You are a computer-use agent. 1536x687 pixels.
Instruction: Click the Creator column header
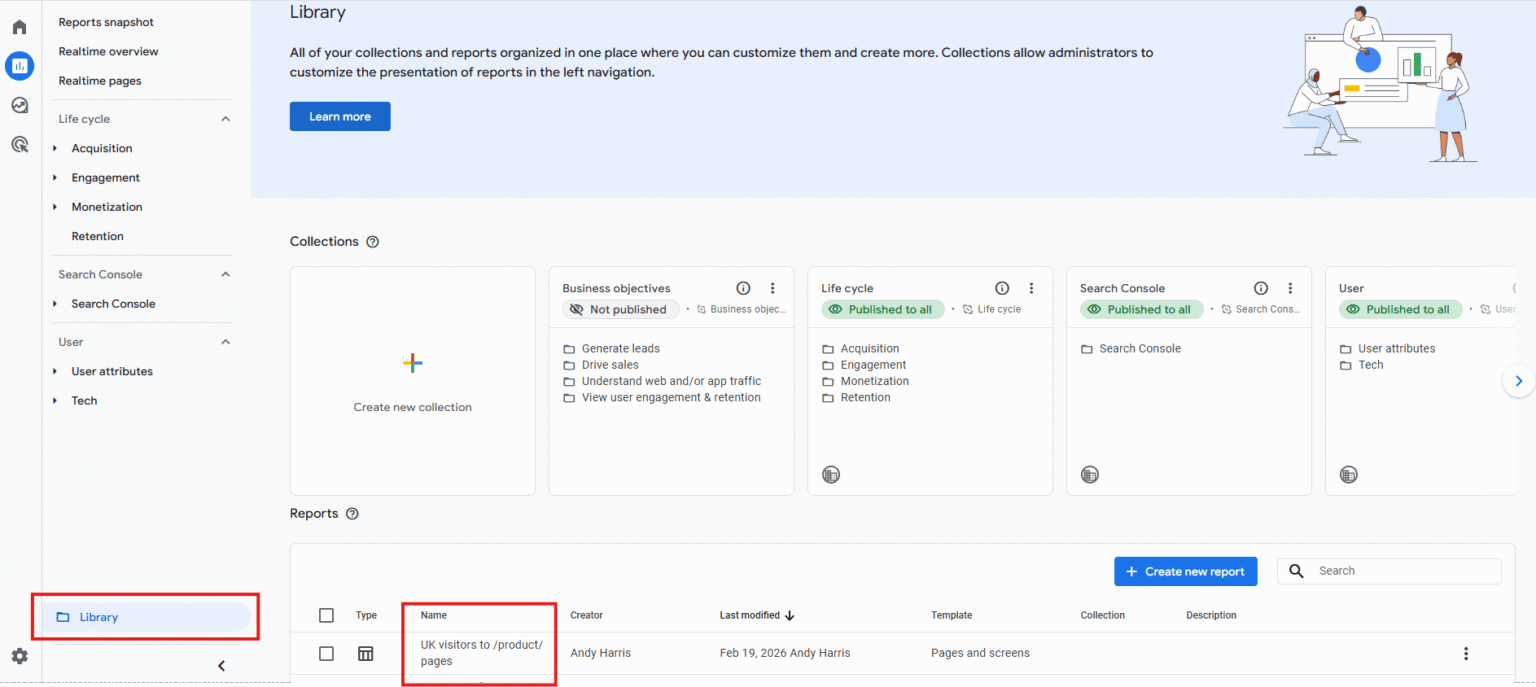(x=586, y=616)
